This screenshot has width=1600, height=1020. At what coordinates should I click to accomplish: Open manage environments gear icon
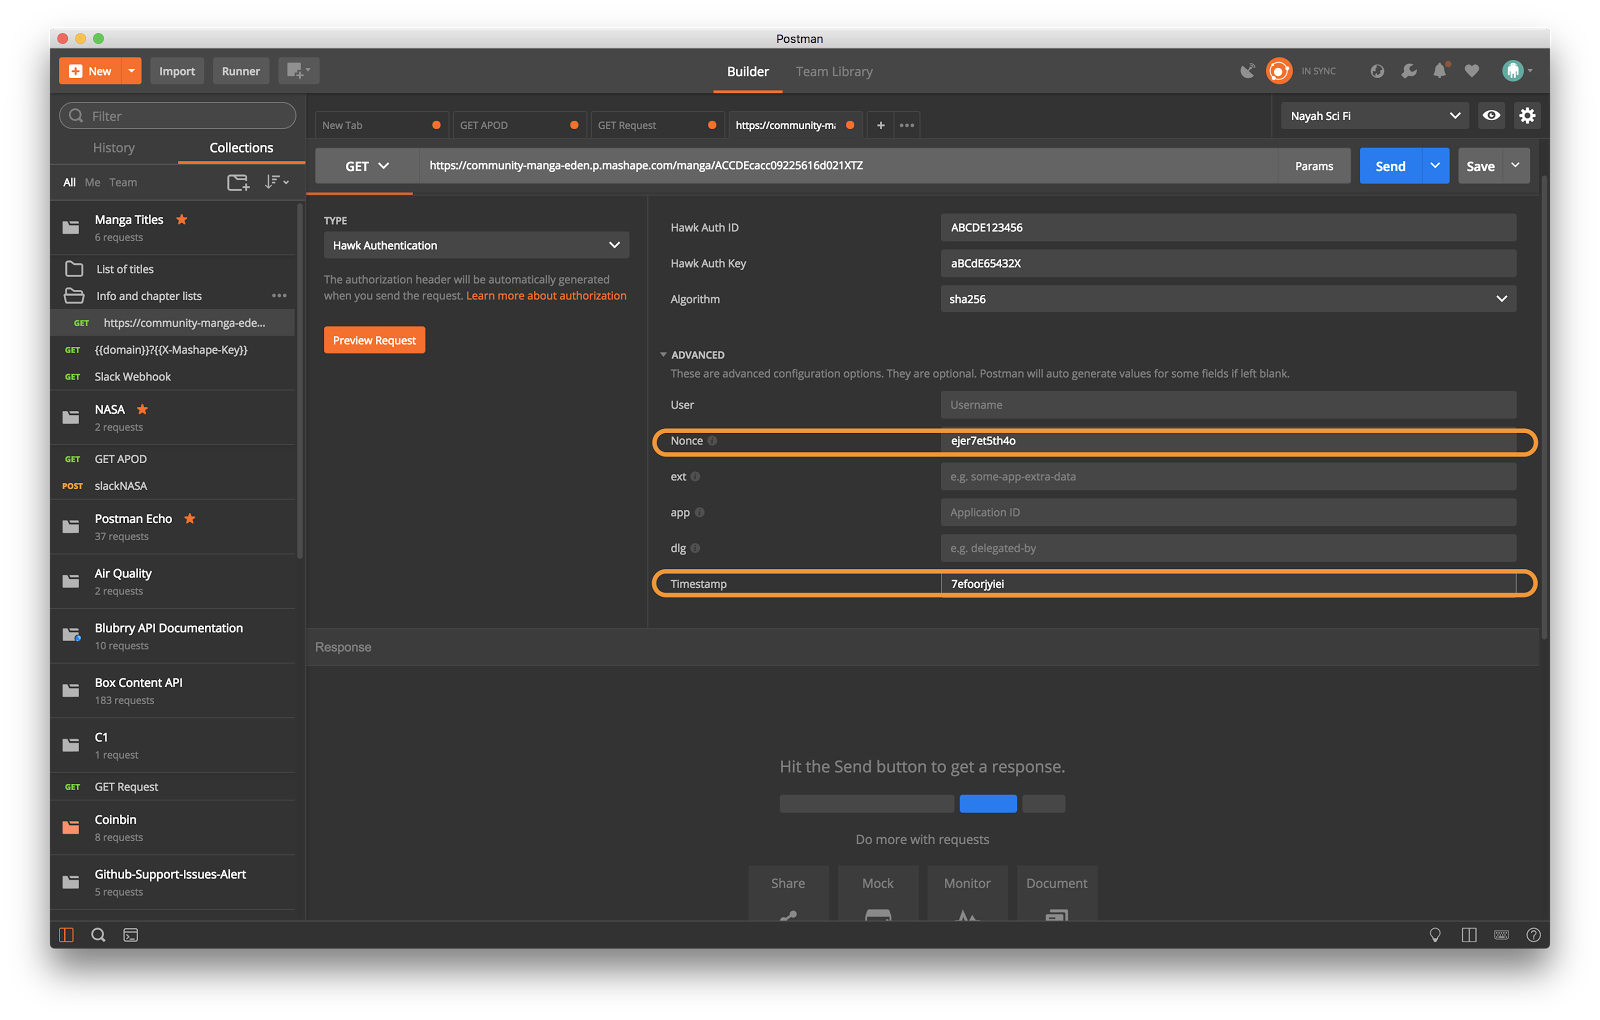pyautogui.click(x=1527, y=116)
